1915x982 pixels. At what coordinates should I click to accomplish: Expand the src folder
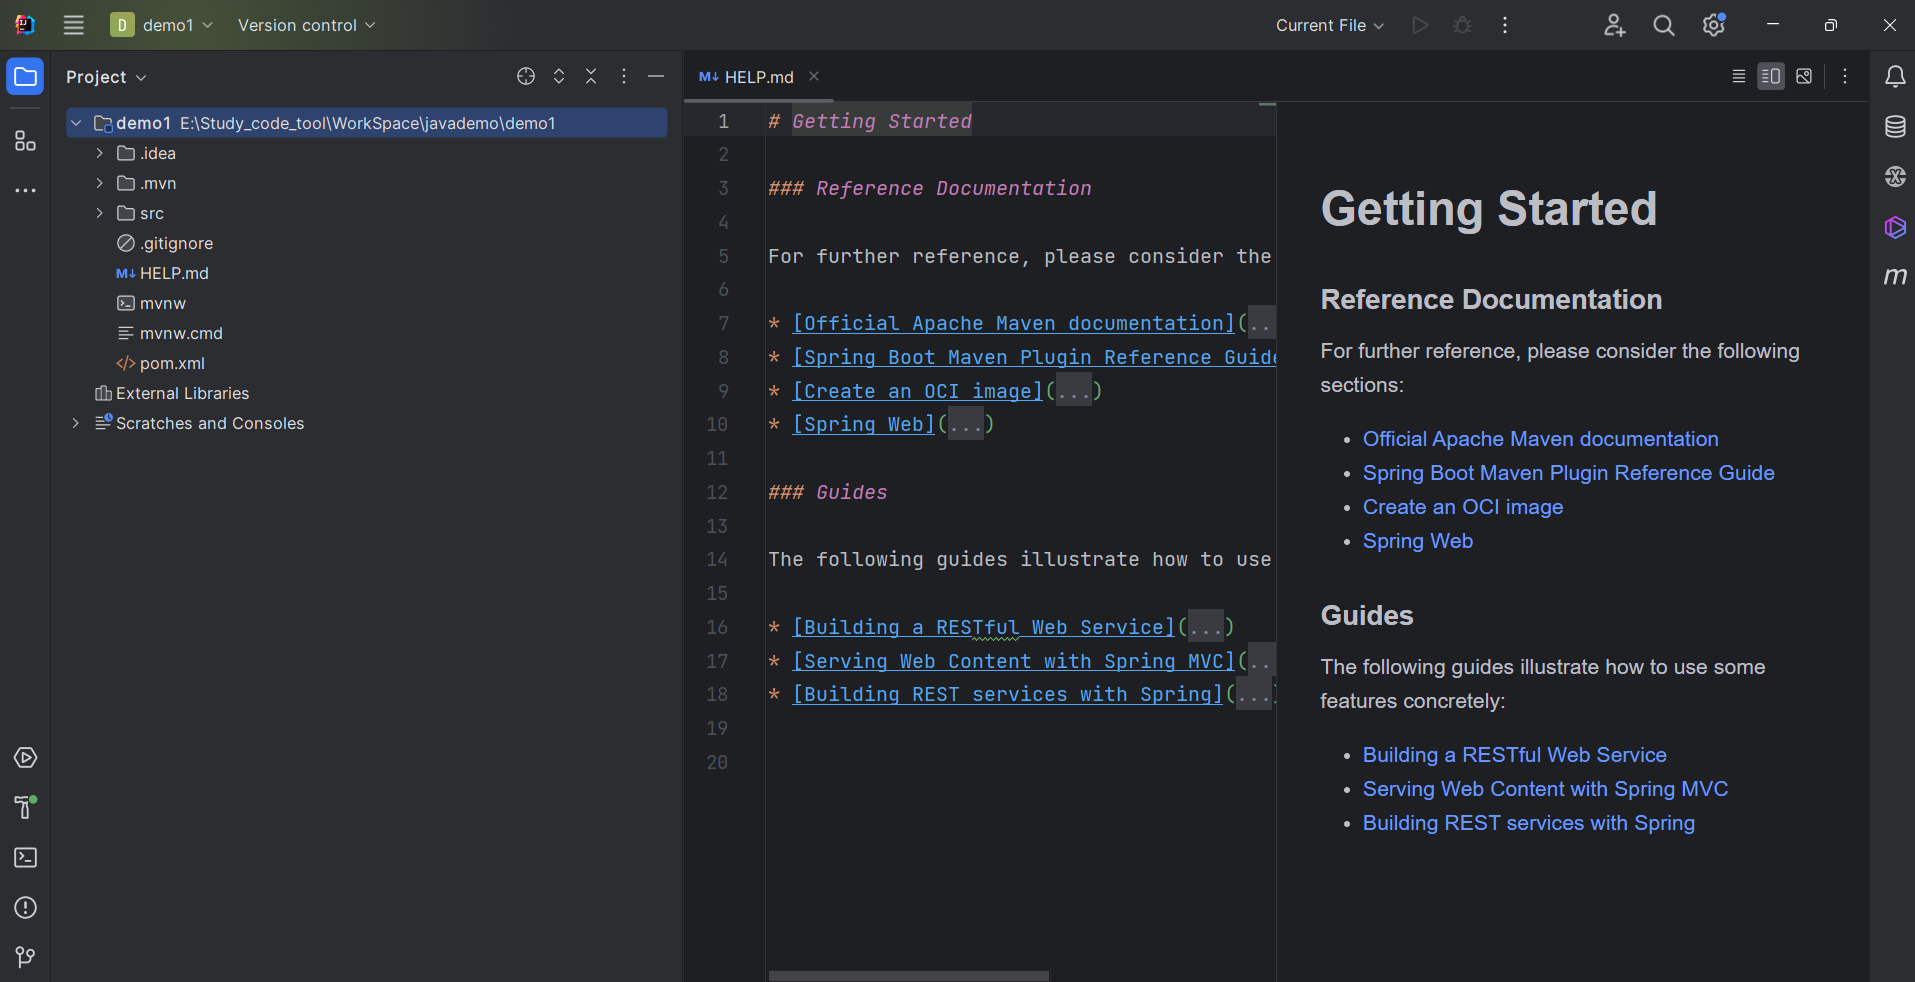(99, 213)
